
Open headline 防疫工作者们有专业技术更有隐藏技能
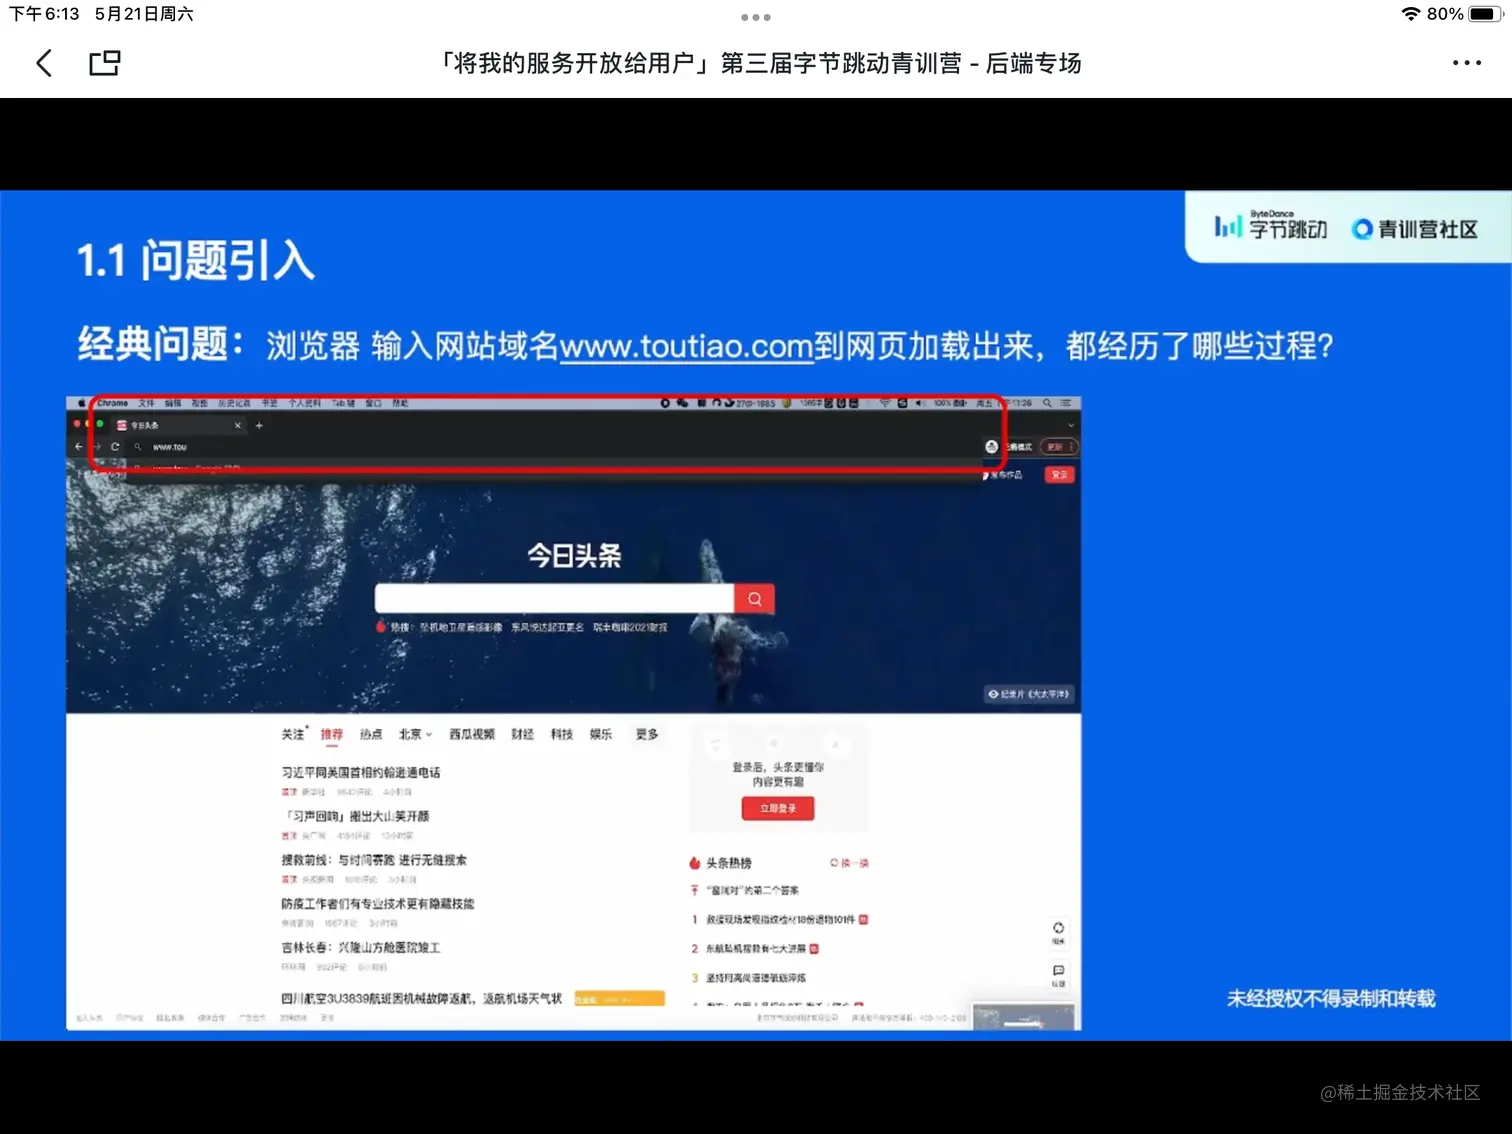[378, 903]
